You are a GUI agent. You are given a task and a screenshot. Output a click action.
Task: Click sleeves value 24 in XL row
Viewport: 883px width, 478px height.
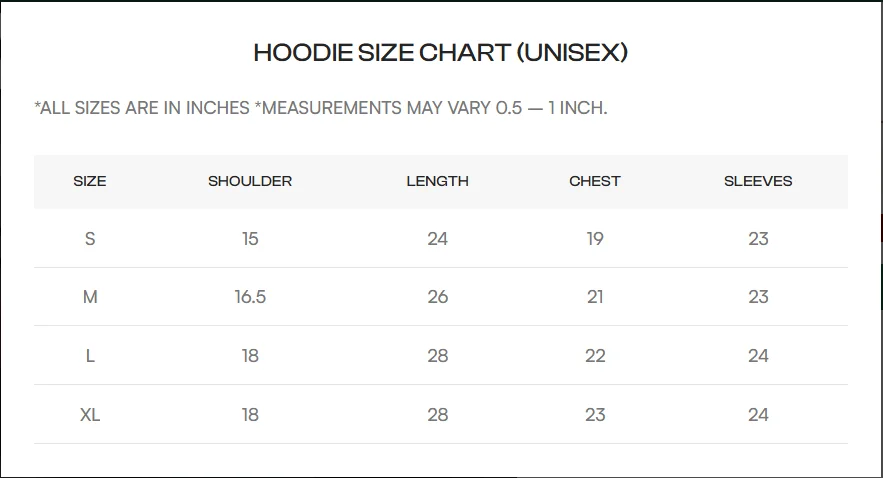coord(758,415)
